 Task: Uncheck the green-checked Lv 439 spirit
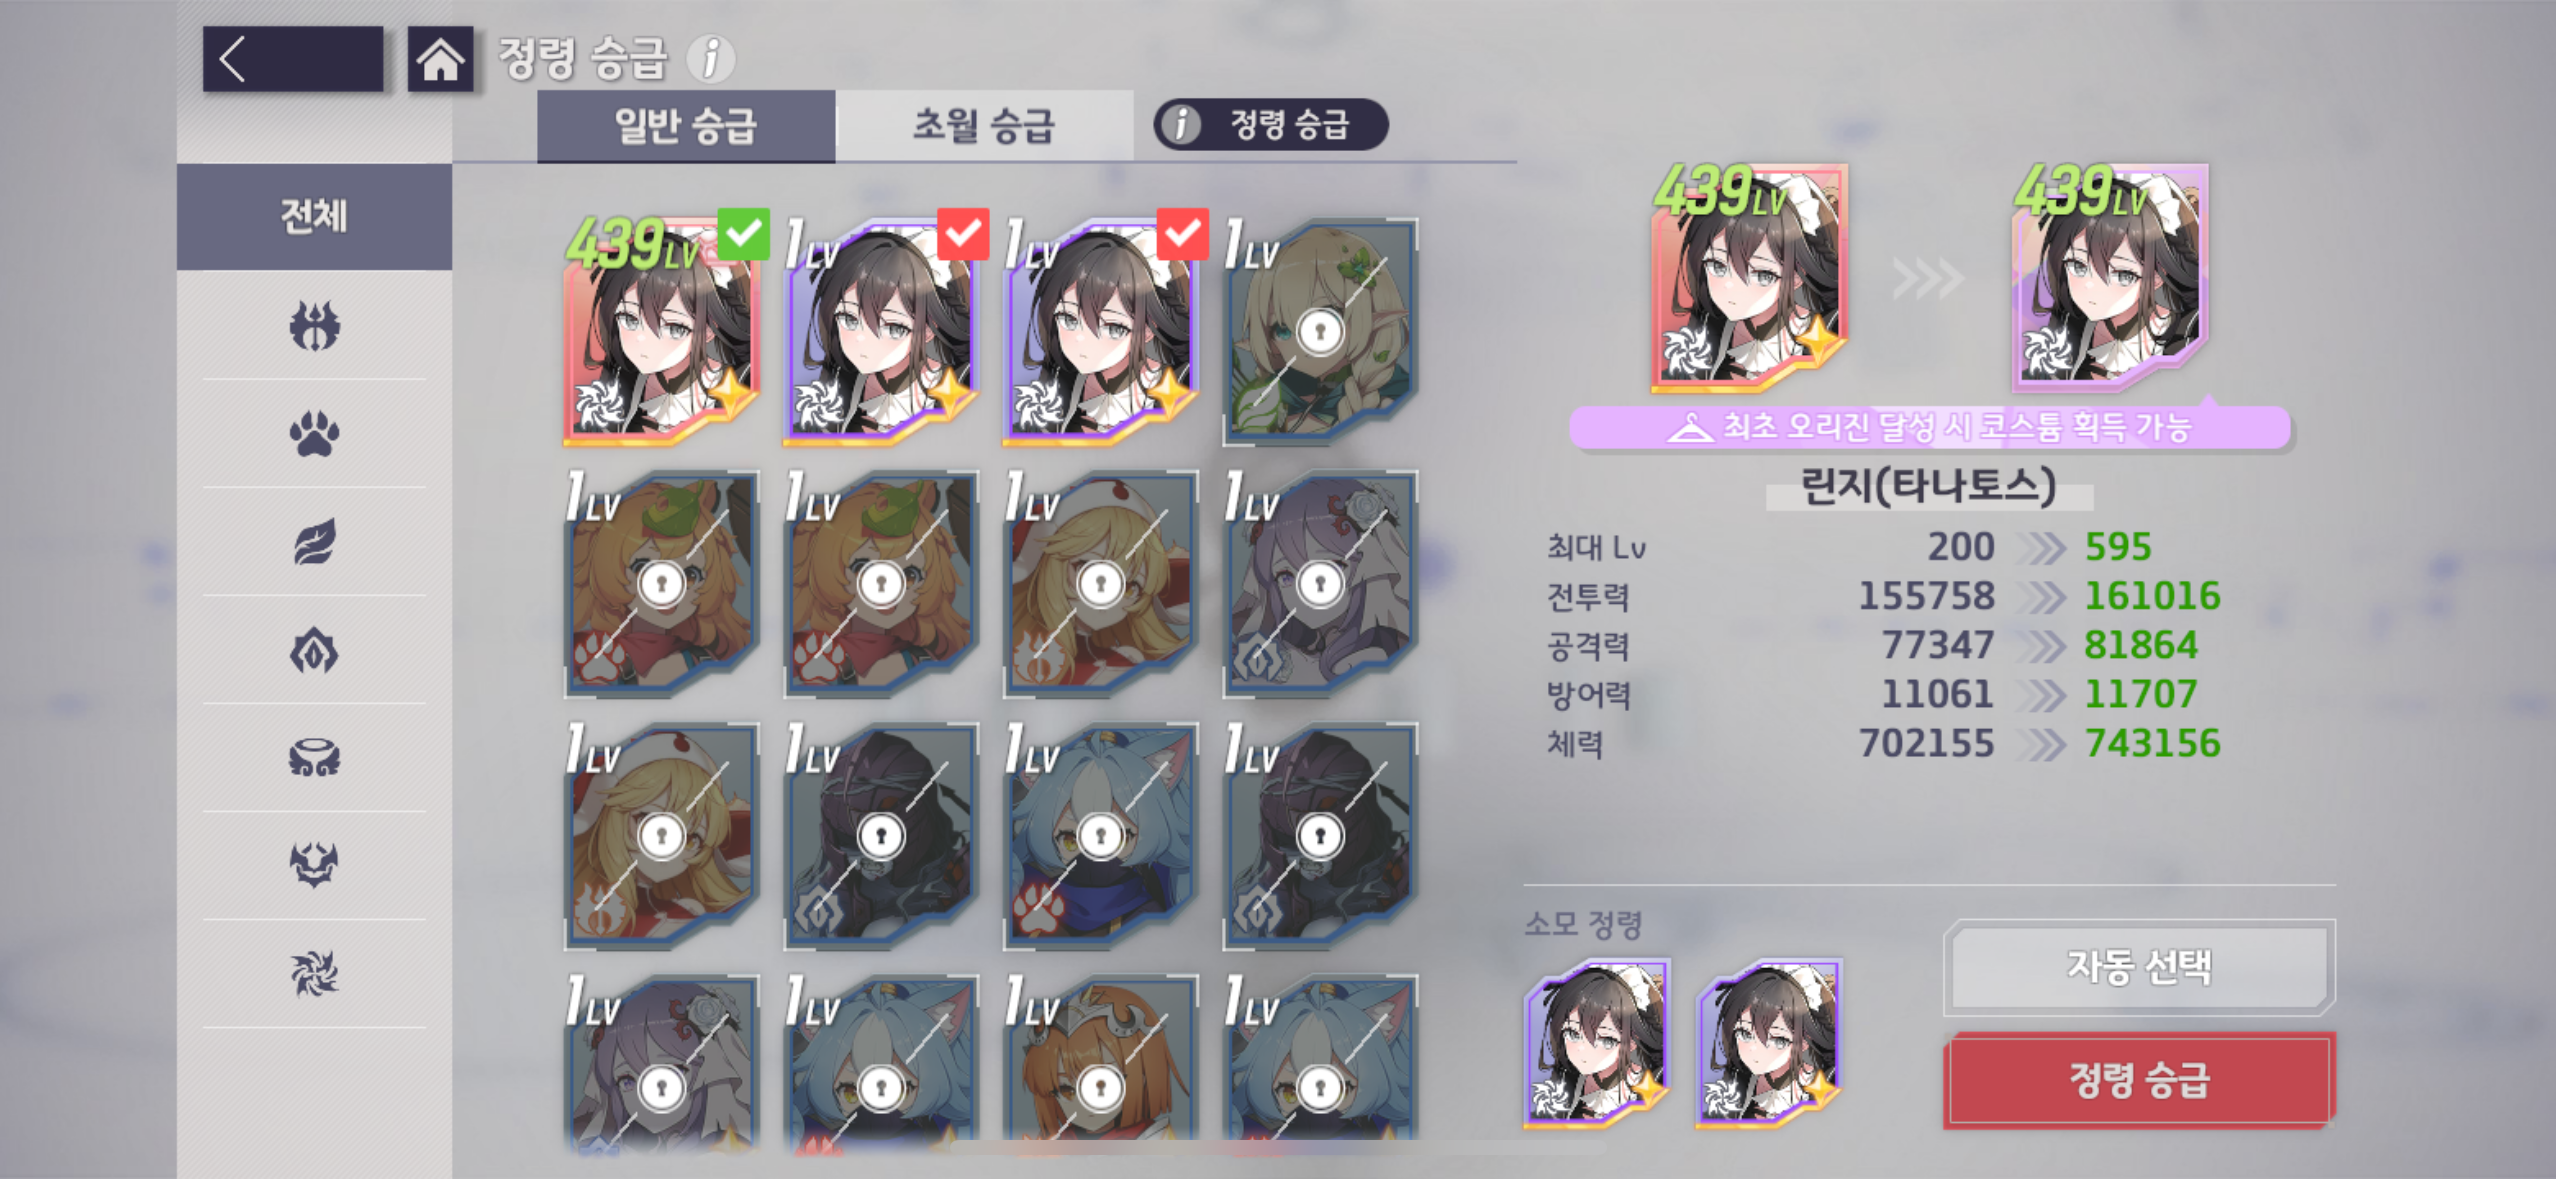coord(664,328)
